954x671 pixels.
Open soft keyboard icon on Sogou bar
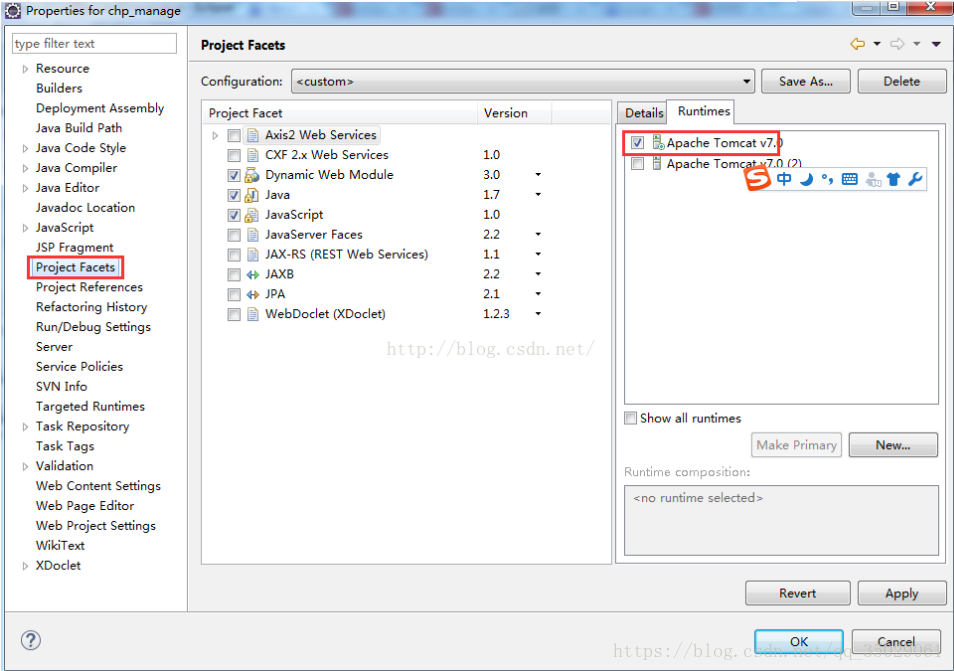[x=849, y=179]
